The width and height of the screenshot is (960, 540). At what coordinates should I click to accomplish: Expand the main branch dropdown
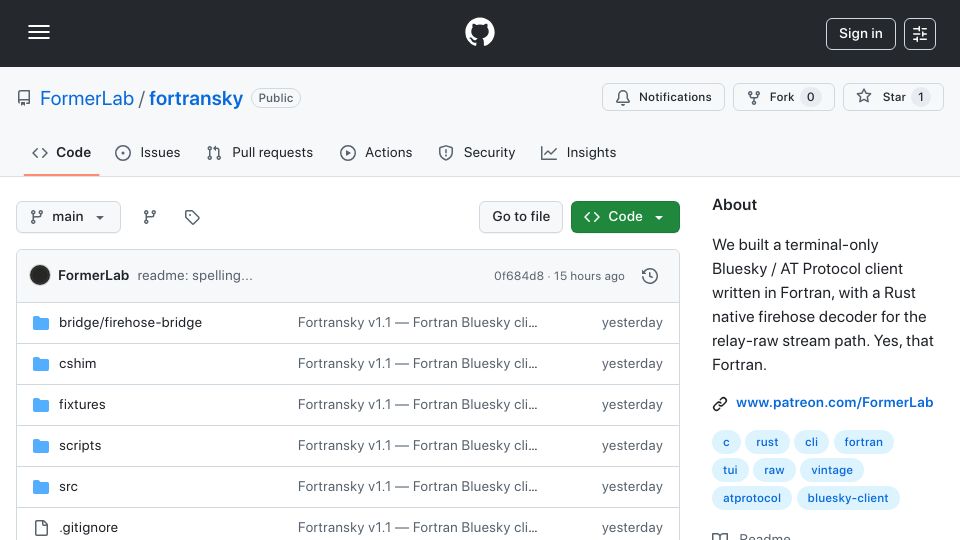click(69, 217)
